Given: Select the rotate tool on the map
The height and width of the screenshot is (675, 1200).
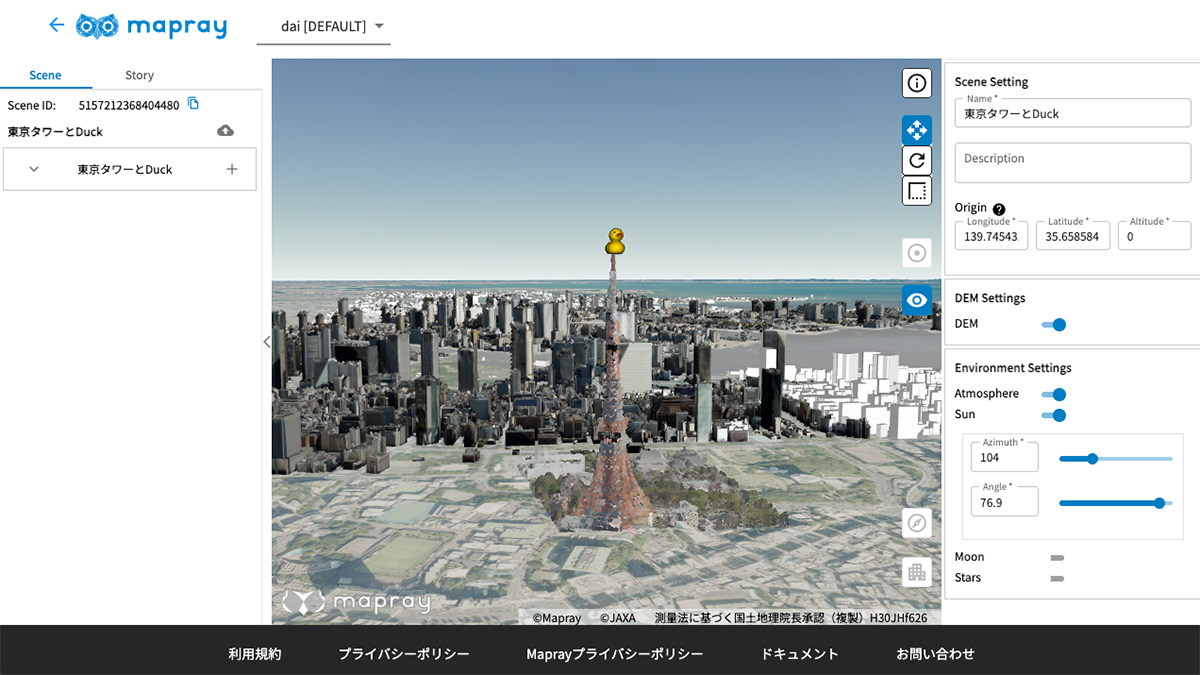Looking at the screenshot, I should (x=916, y=160).
